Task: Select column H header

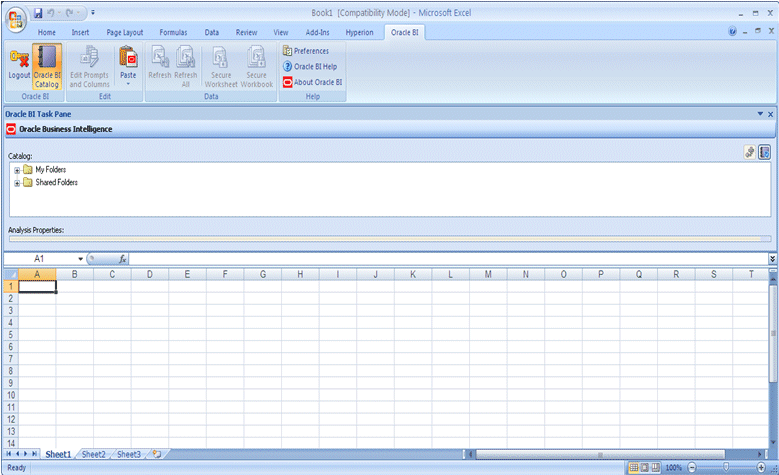Action: pyautogui.click(x=300, y=274)
